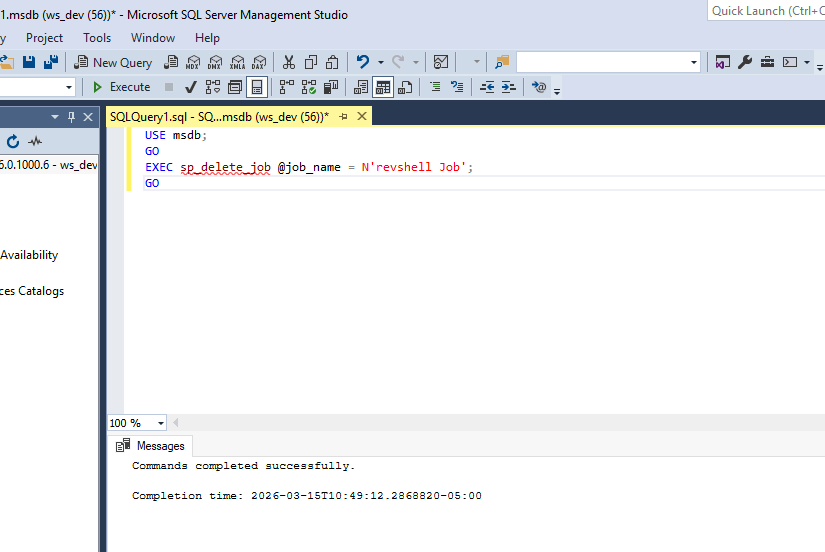Click the Copy icon
Viewport: 825px width, 552px height.
coord(310,62)
